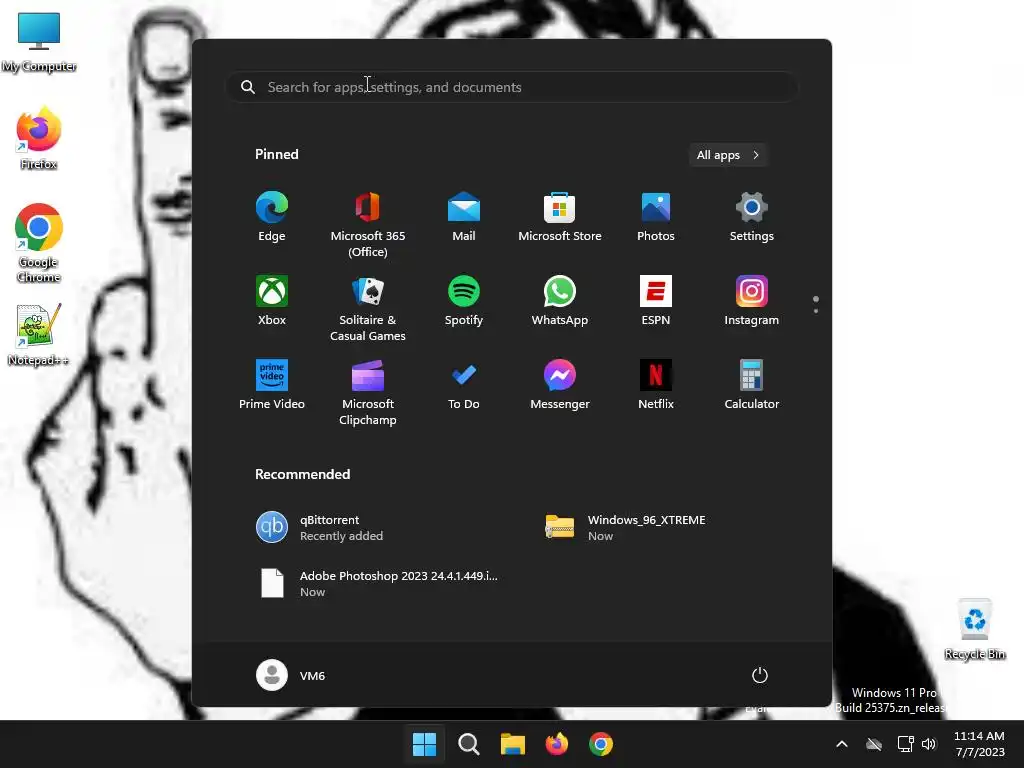Launch the Photos app
The image size is (1024, 768).
point(656,217)
